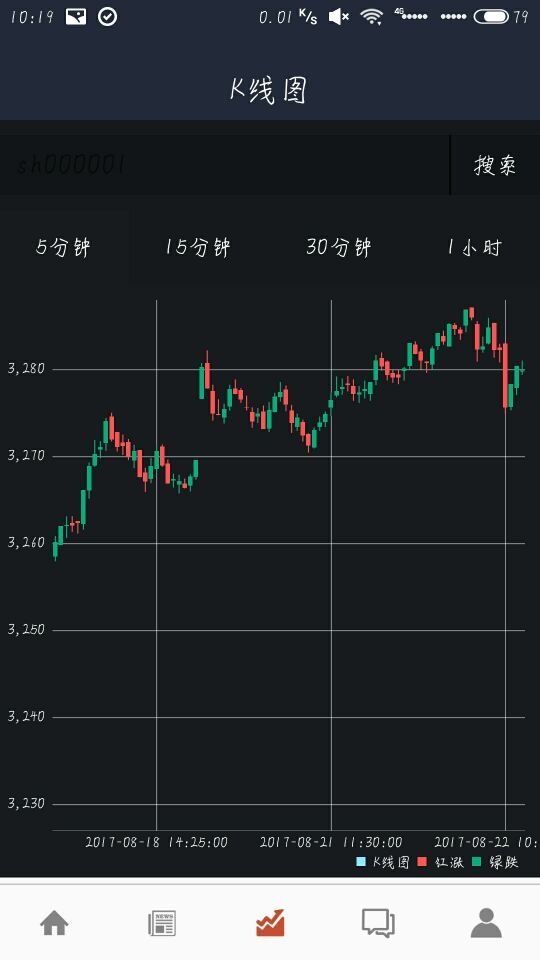Tap the picture notification icon in status bar
Screen dimensions: 540x960
click(x=76, y=17)
